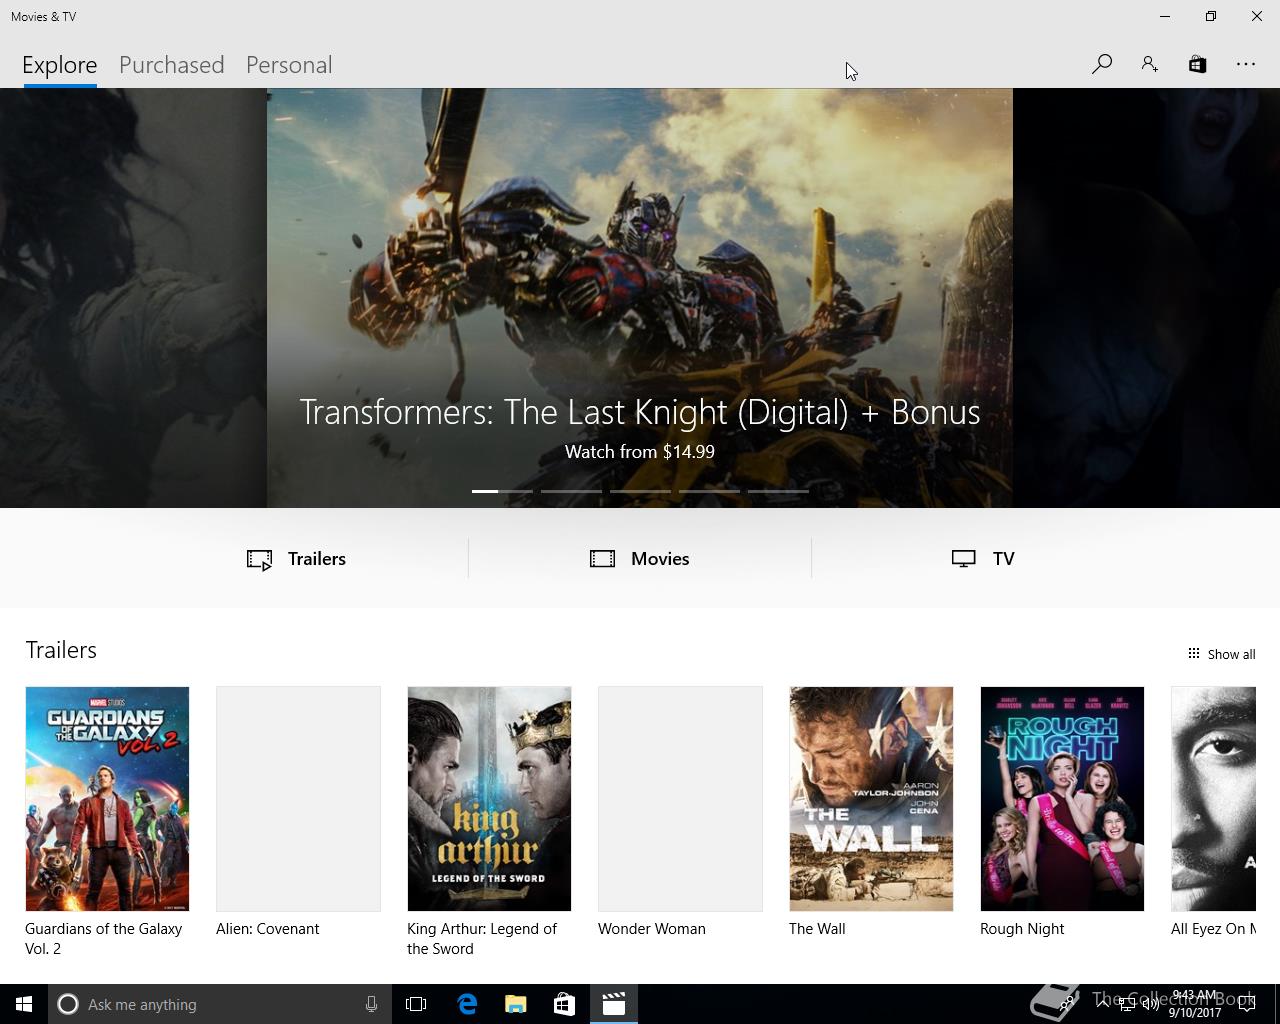Image resolution: width=1280 pixels, height=1024 pixels.
Task: Show previous carousel slide on left
Action: pyautogui.click(x=133, y=298)
